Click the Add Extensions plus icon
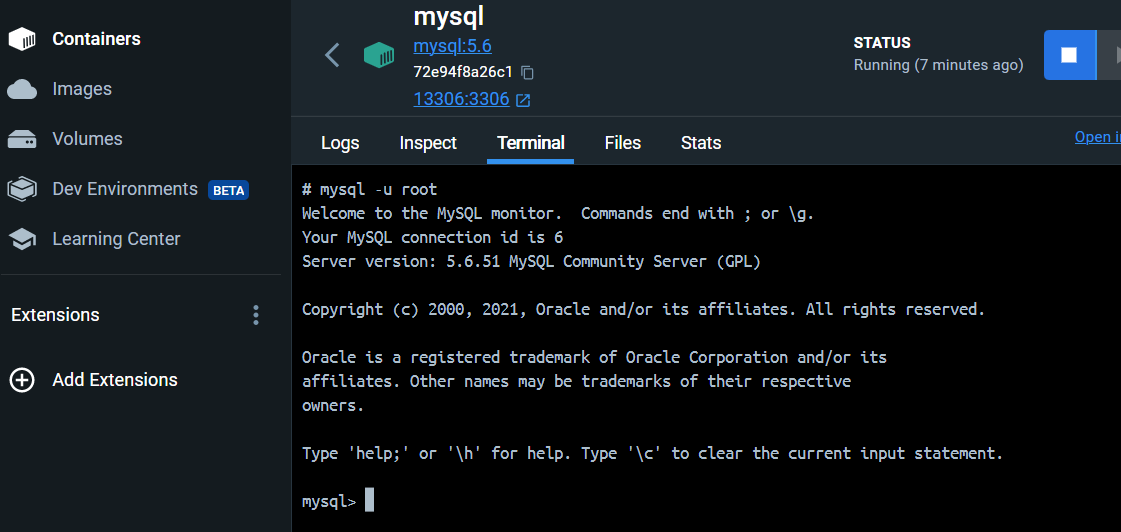This screenshot has height=532, width=1121. tap(22, 380)
